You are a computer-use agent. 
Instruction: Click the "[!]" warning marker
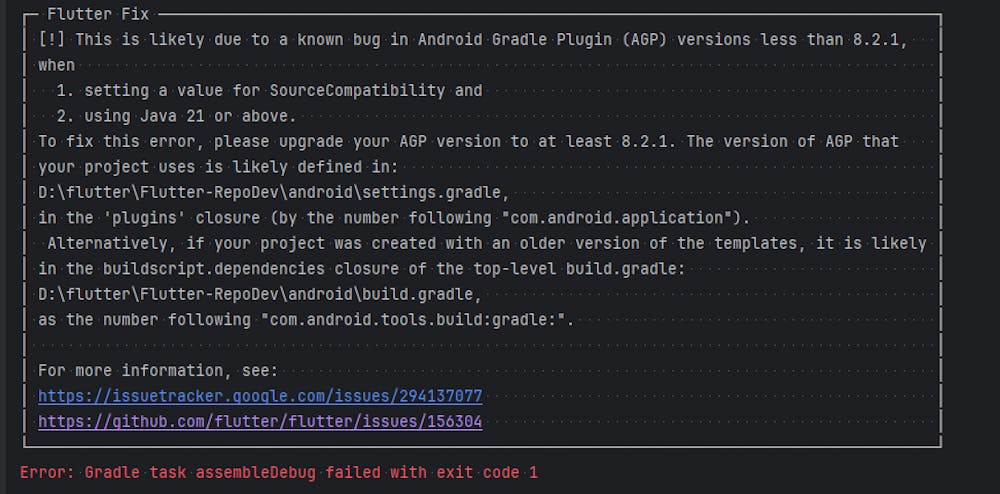[52, 39]
